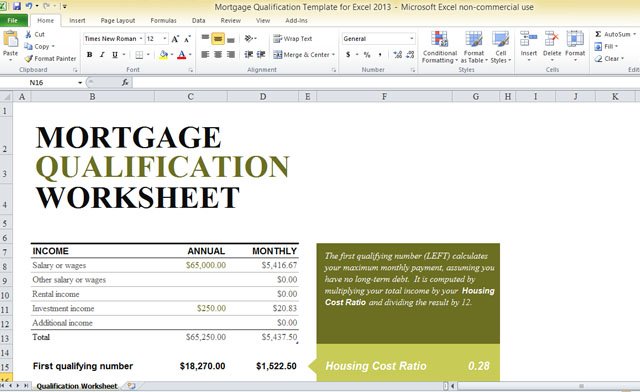This screenshot has width=640, height=392.
Task: Click the Format Painter brush icon
Action: pos(28,59)
